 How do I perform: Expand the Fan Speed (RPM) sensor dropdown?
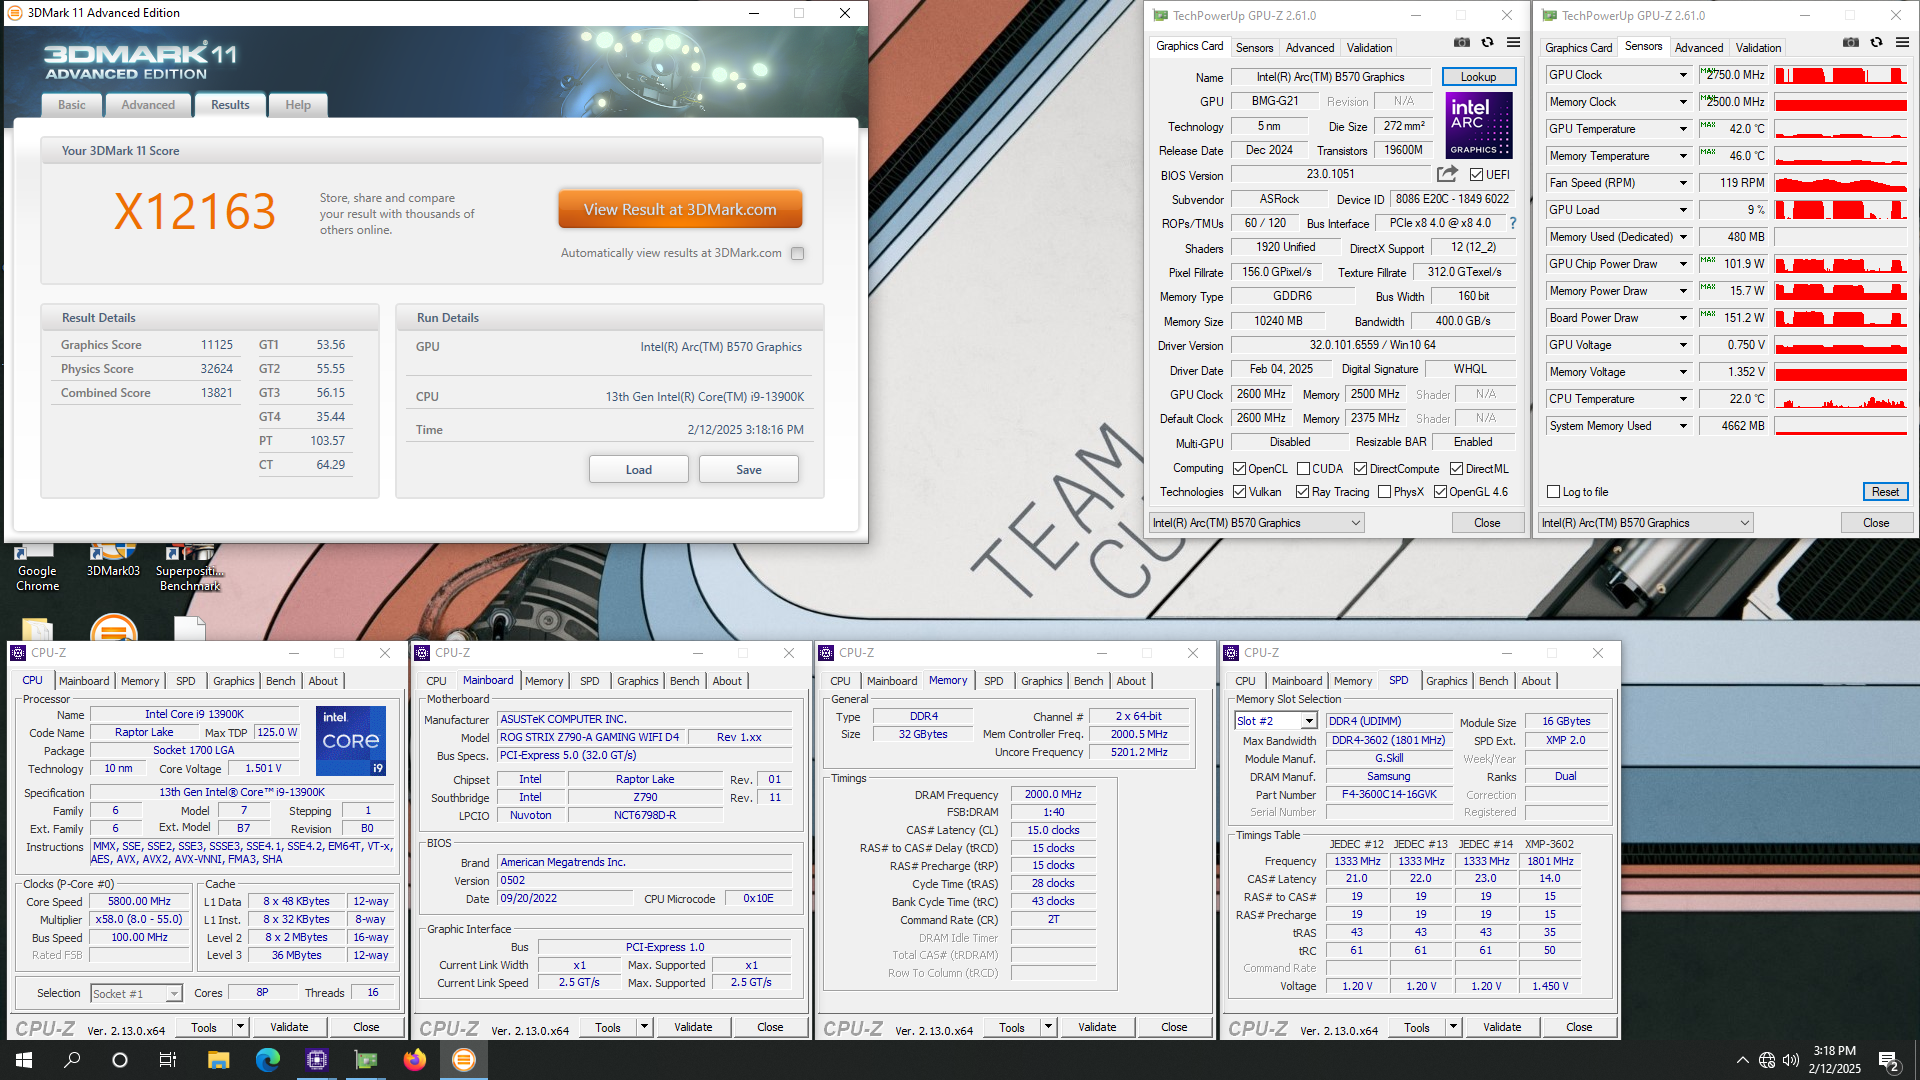coord(1683,183)
